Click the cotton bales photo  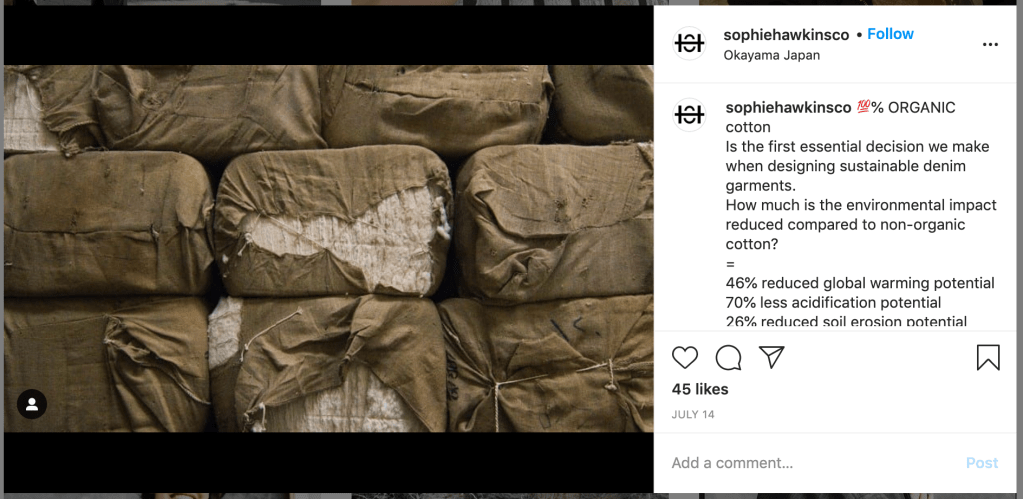tap(328, 249)
